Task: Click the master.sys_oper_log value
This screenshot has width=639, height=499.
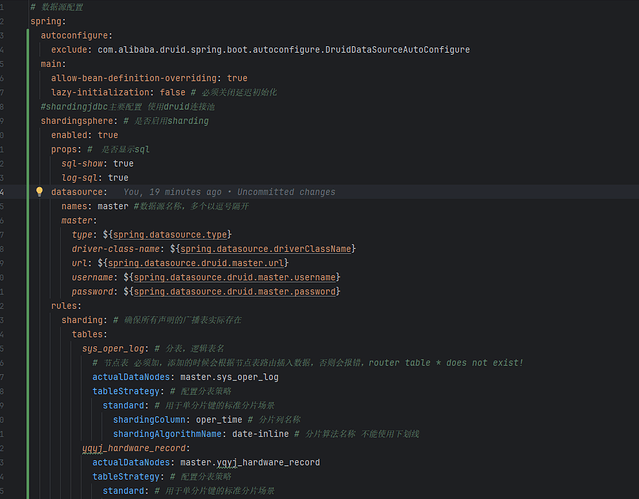Action: pyautogui.click(x=229, y=377)
